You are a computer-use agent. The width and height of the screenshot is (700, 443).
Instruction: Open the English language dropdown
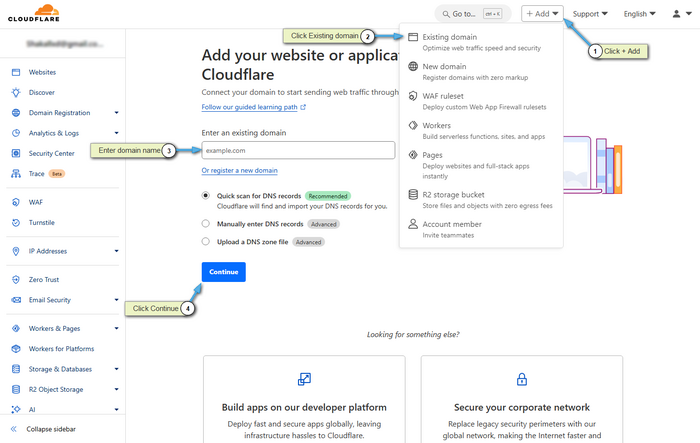click(639, 14)
